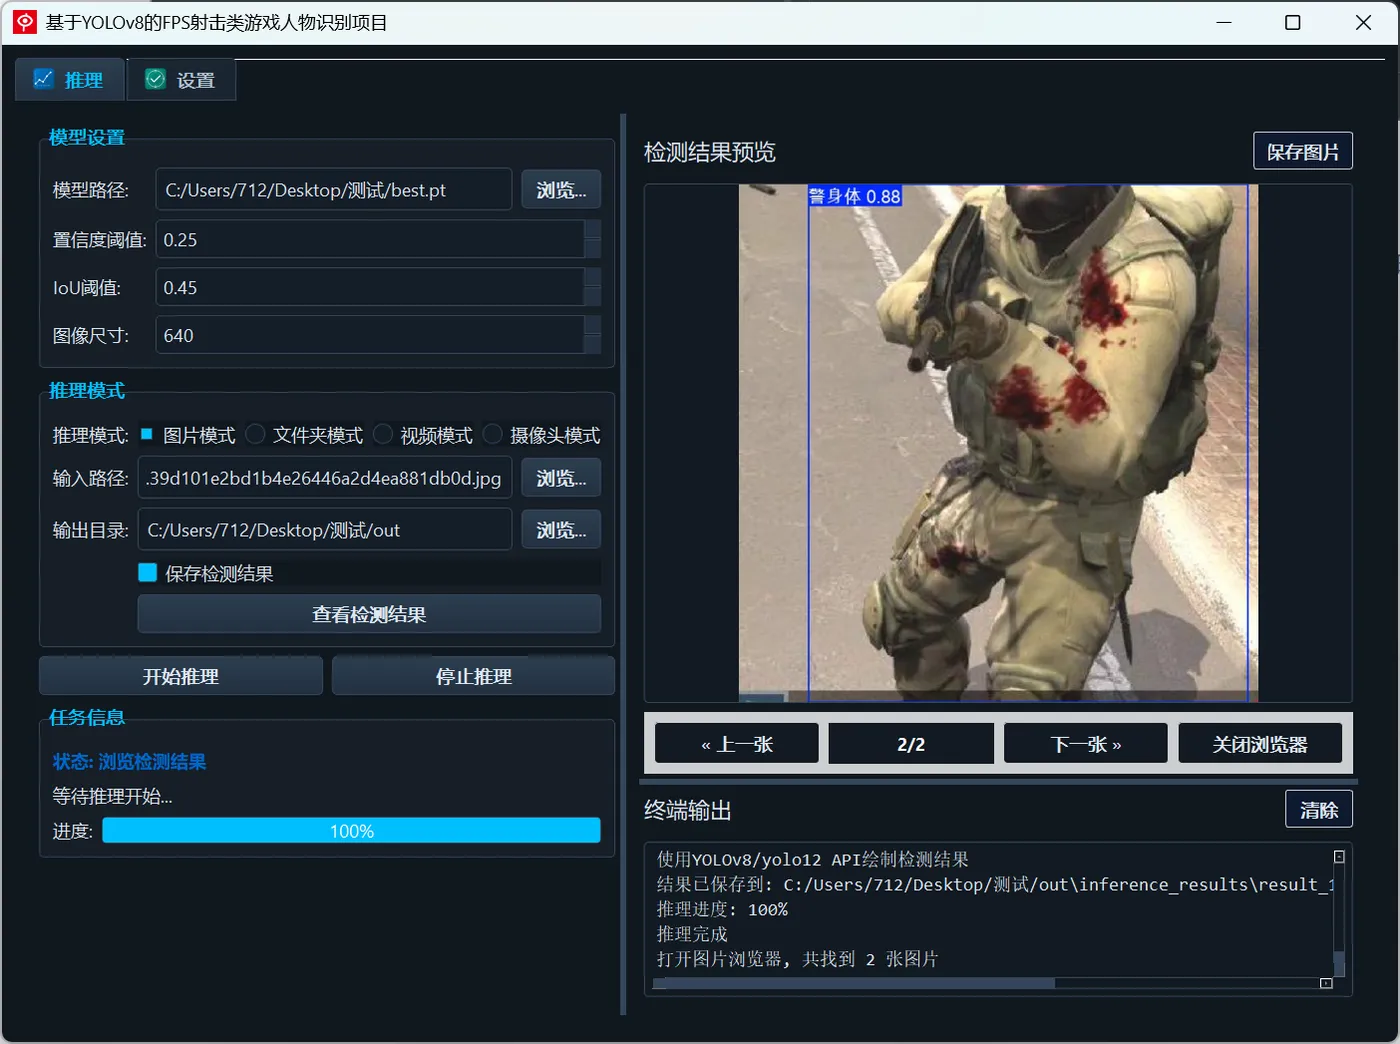Click the green checkmark icon on 设置 tab
This screenshot has width=1400, height=1044.
[155, 79]
